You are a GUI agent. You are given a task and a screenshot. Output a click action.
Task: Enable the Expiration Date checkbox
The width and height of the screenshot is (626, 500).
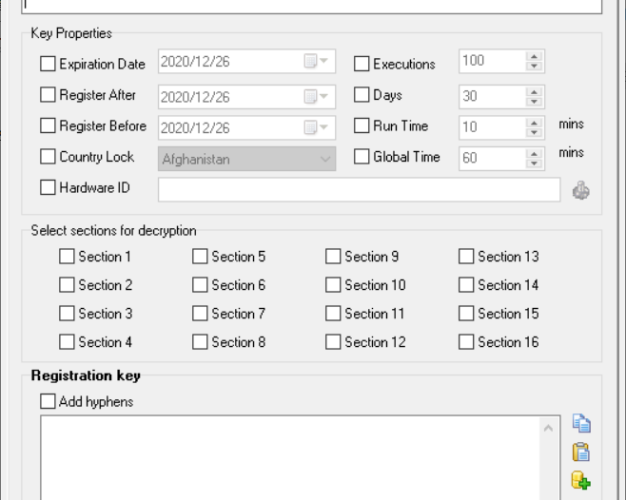[x=48, y=64]
